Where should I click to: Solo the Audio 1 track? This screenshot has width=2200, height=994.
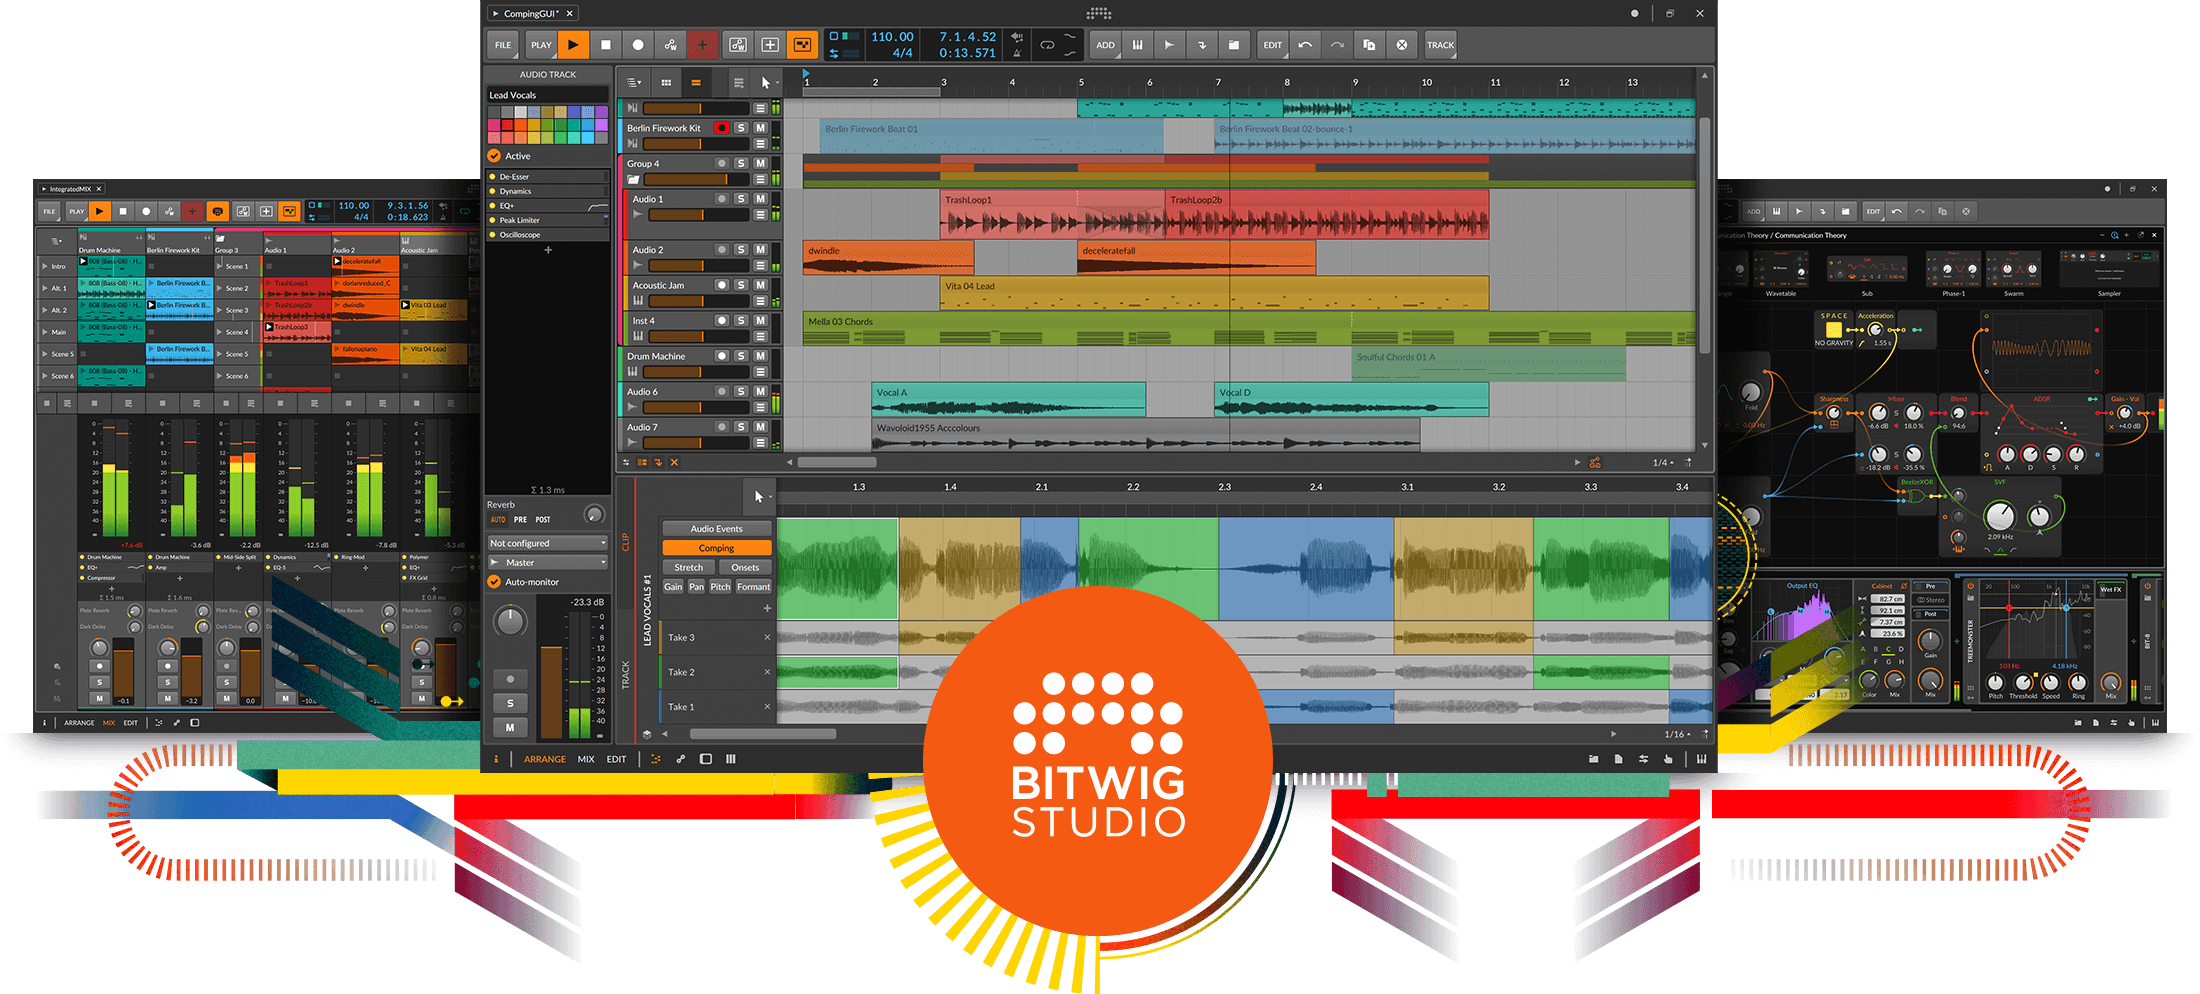(x=741, y=199)
